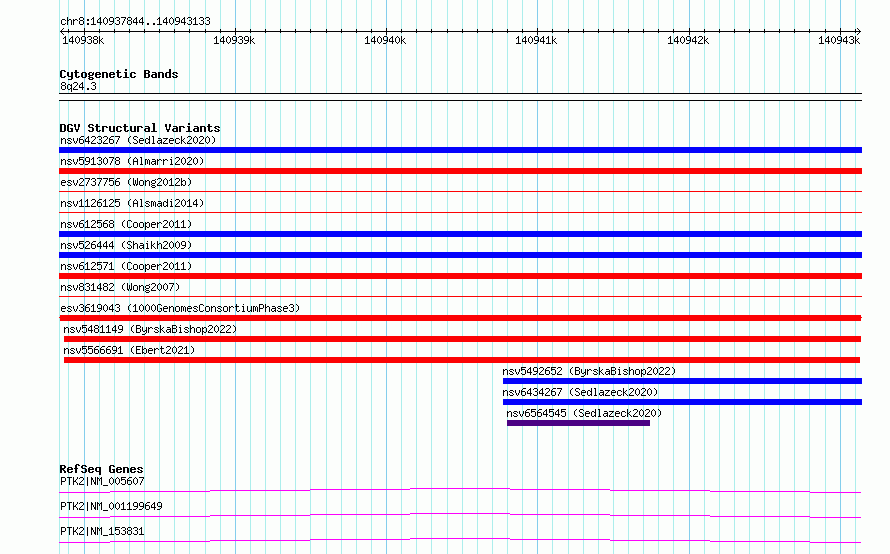This screenshot has width=890, height=554.
Task: Open the esv3619043 red variant bar
Action: click(460, 318)
